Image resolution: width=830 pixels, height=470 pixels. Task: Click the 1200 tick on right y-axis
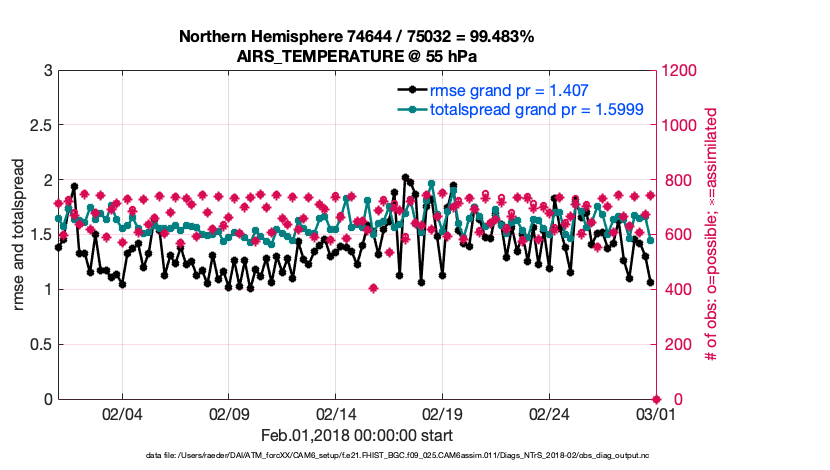[675, 70]
